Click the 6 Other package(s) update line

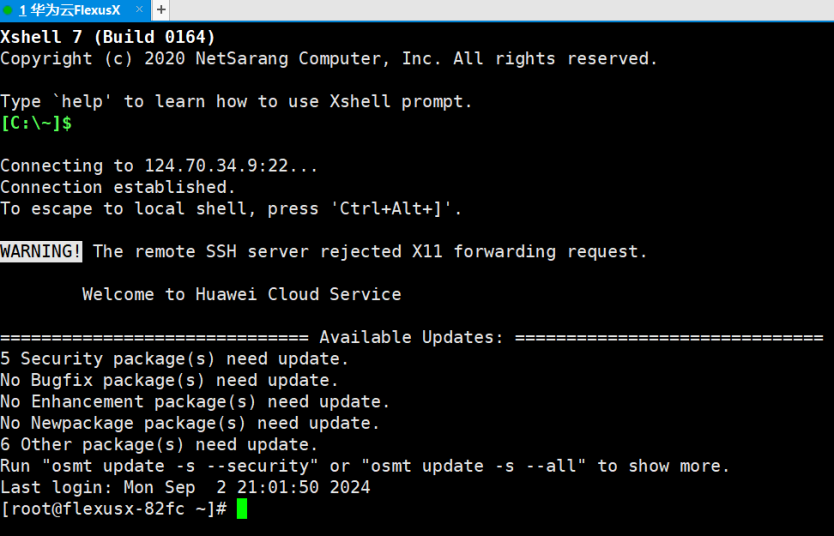coord(159,445)
